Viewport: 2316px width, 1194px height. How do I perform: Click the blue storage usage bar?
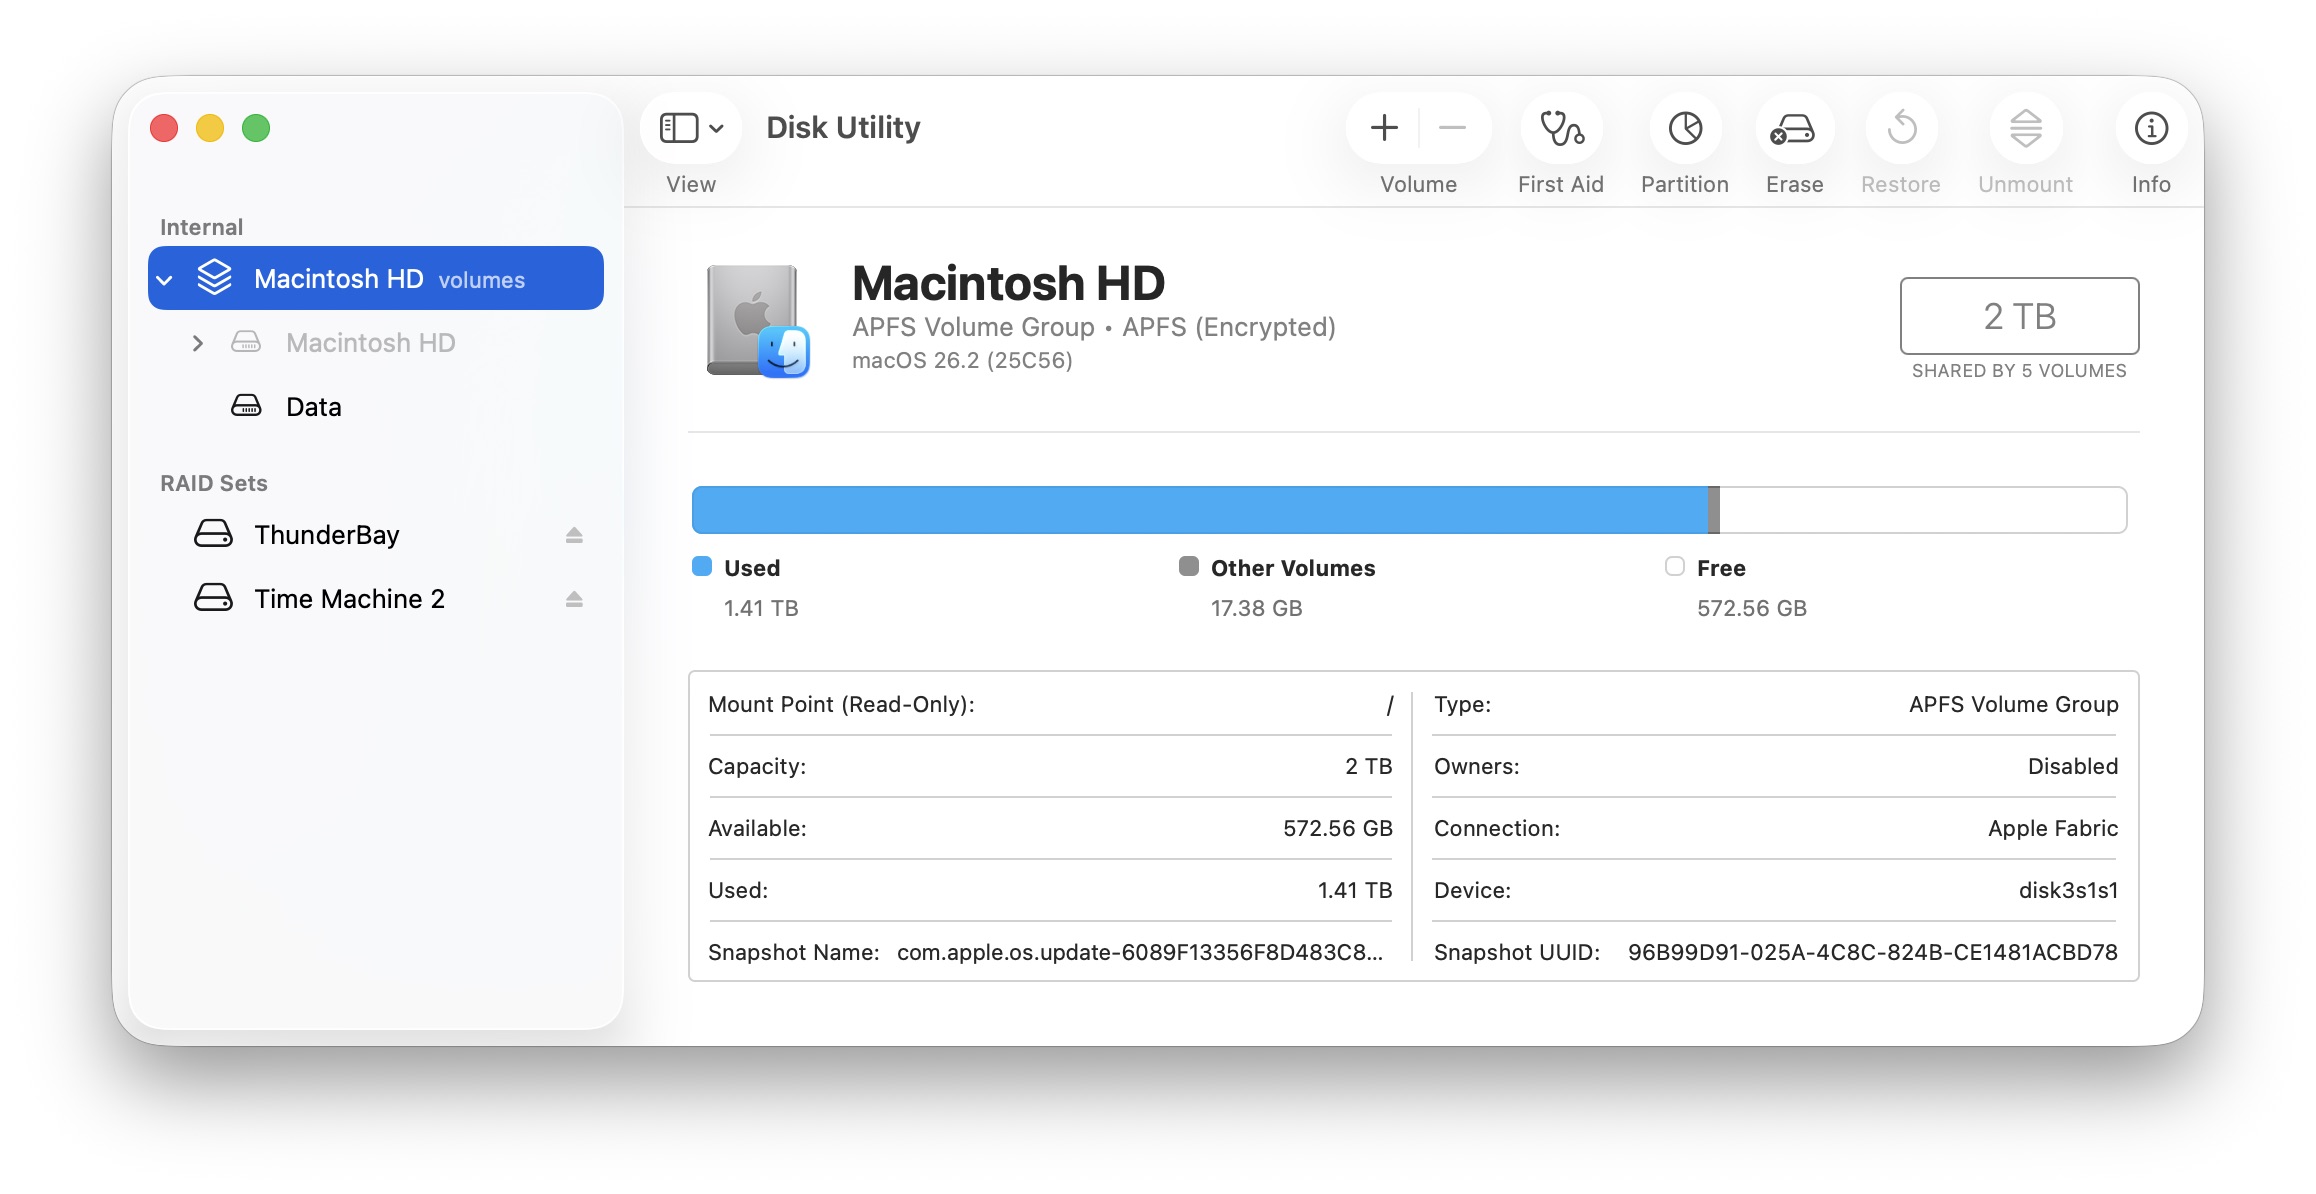coord(1200,510)
